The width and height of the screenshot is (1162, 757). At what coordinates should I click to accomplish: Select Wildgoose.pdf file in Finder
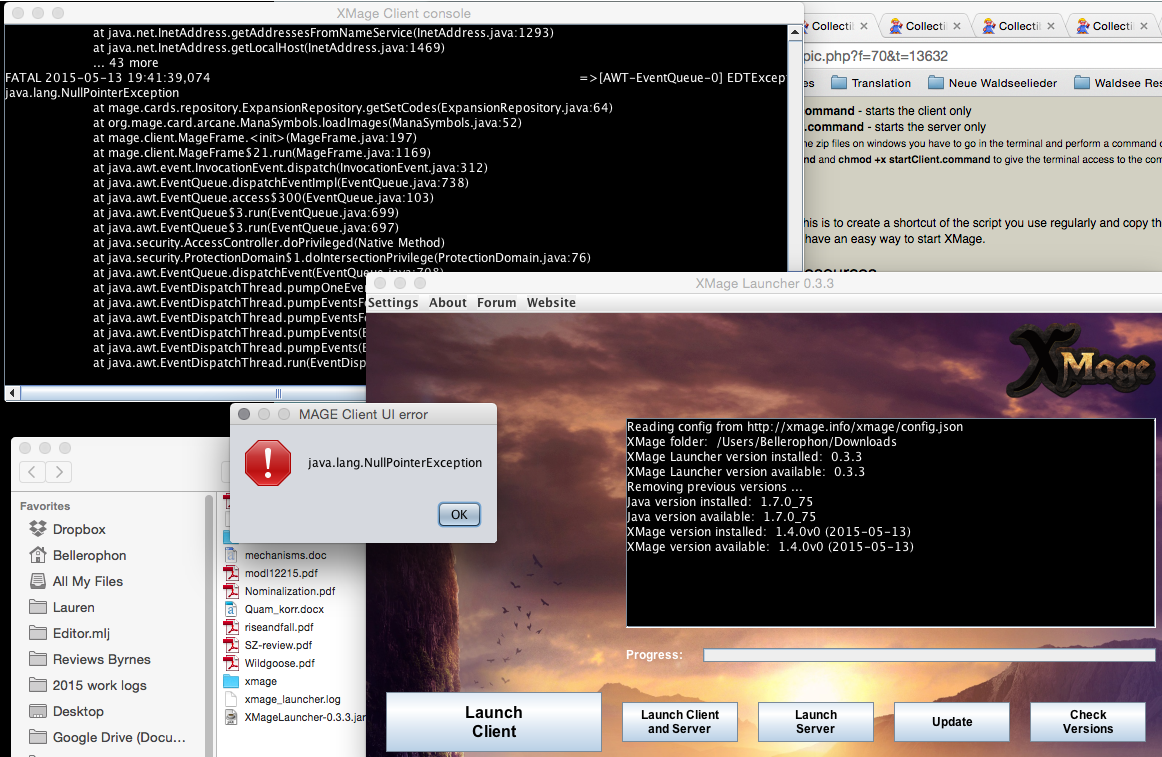pos(270,664)
